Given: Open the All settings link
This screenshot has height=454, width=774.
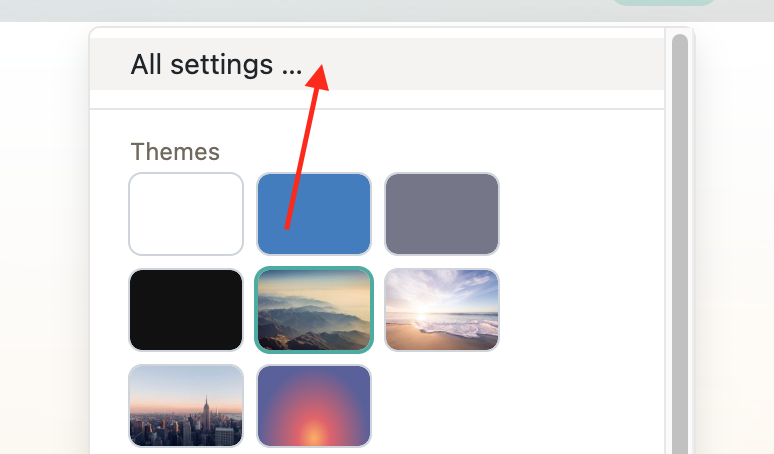Looking at the screenshot, I should (216, 65).
